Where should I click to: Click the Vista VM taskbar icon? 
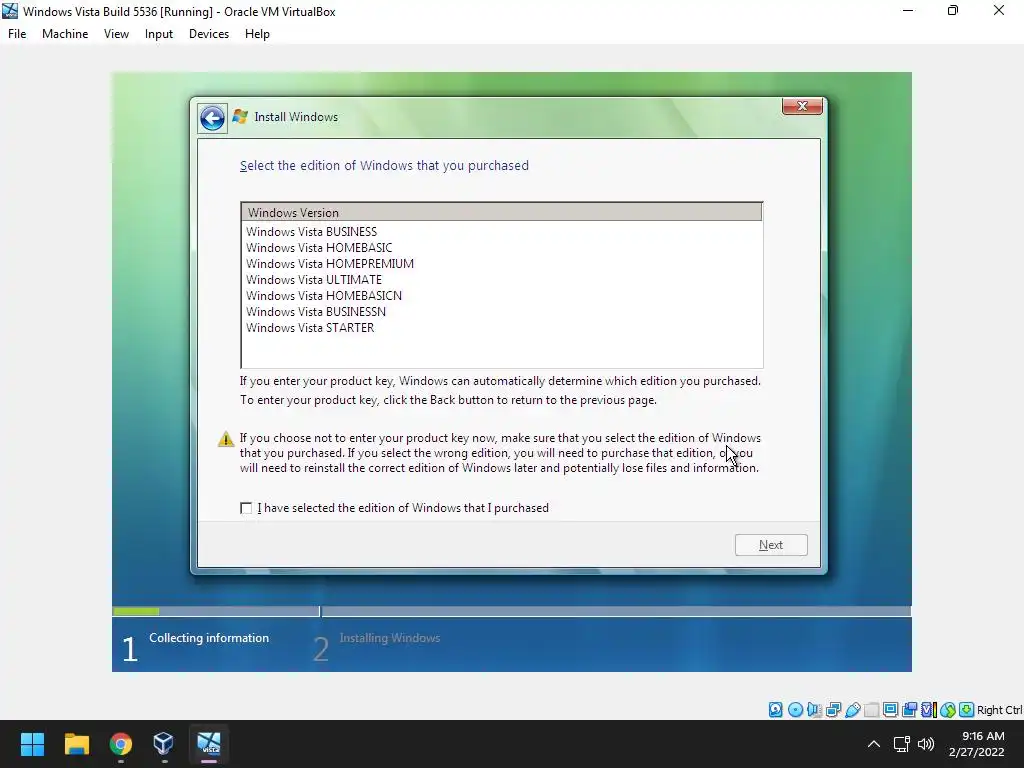(209, 744)
